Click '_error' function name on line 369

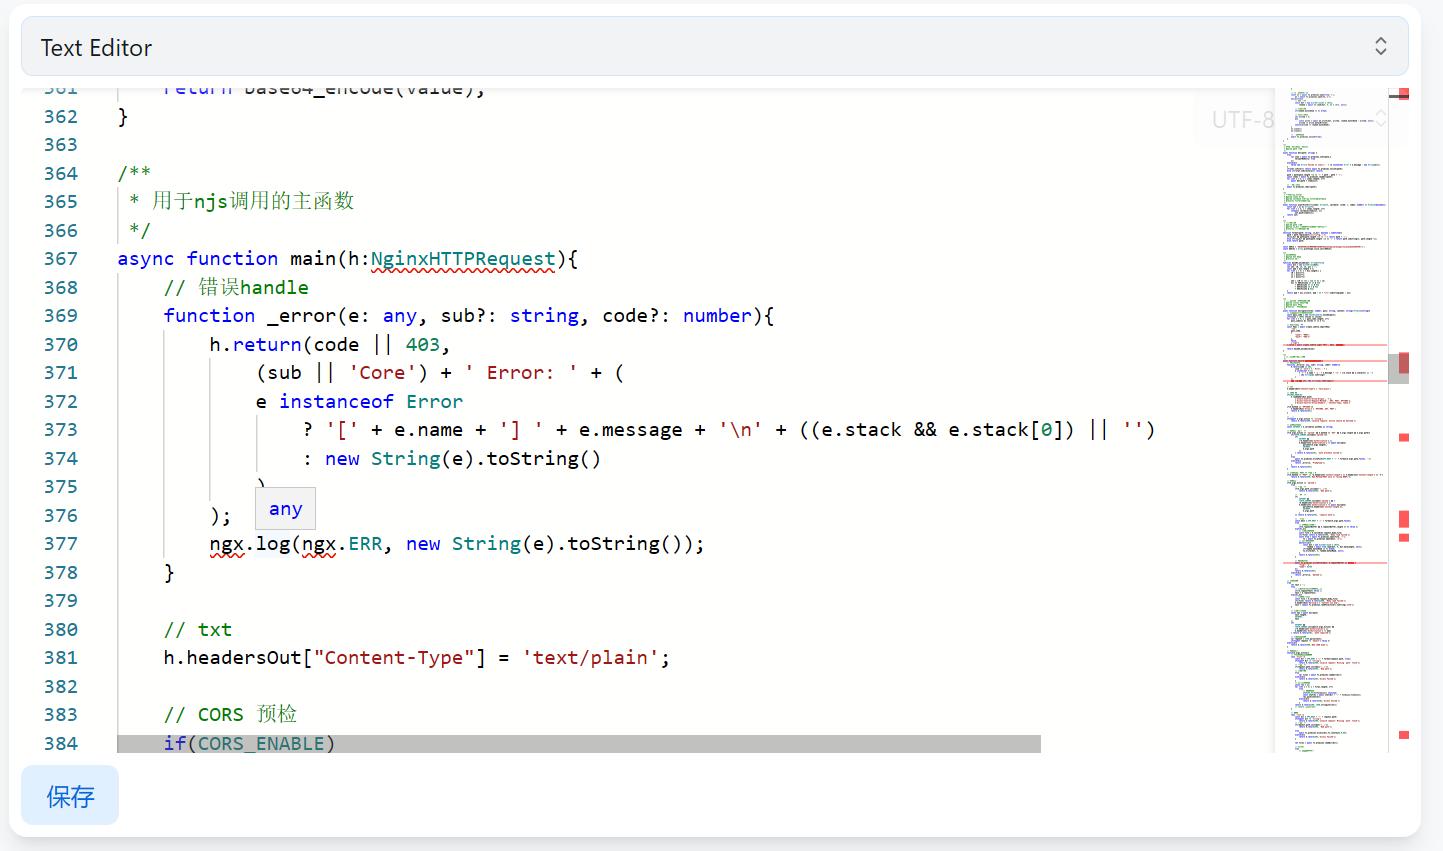tap(302, 316)
